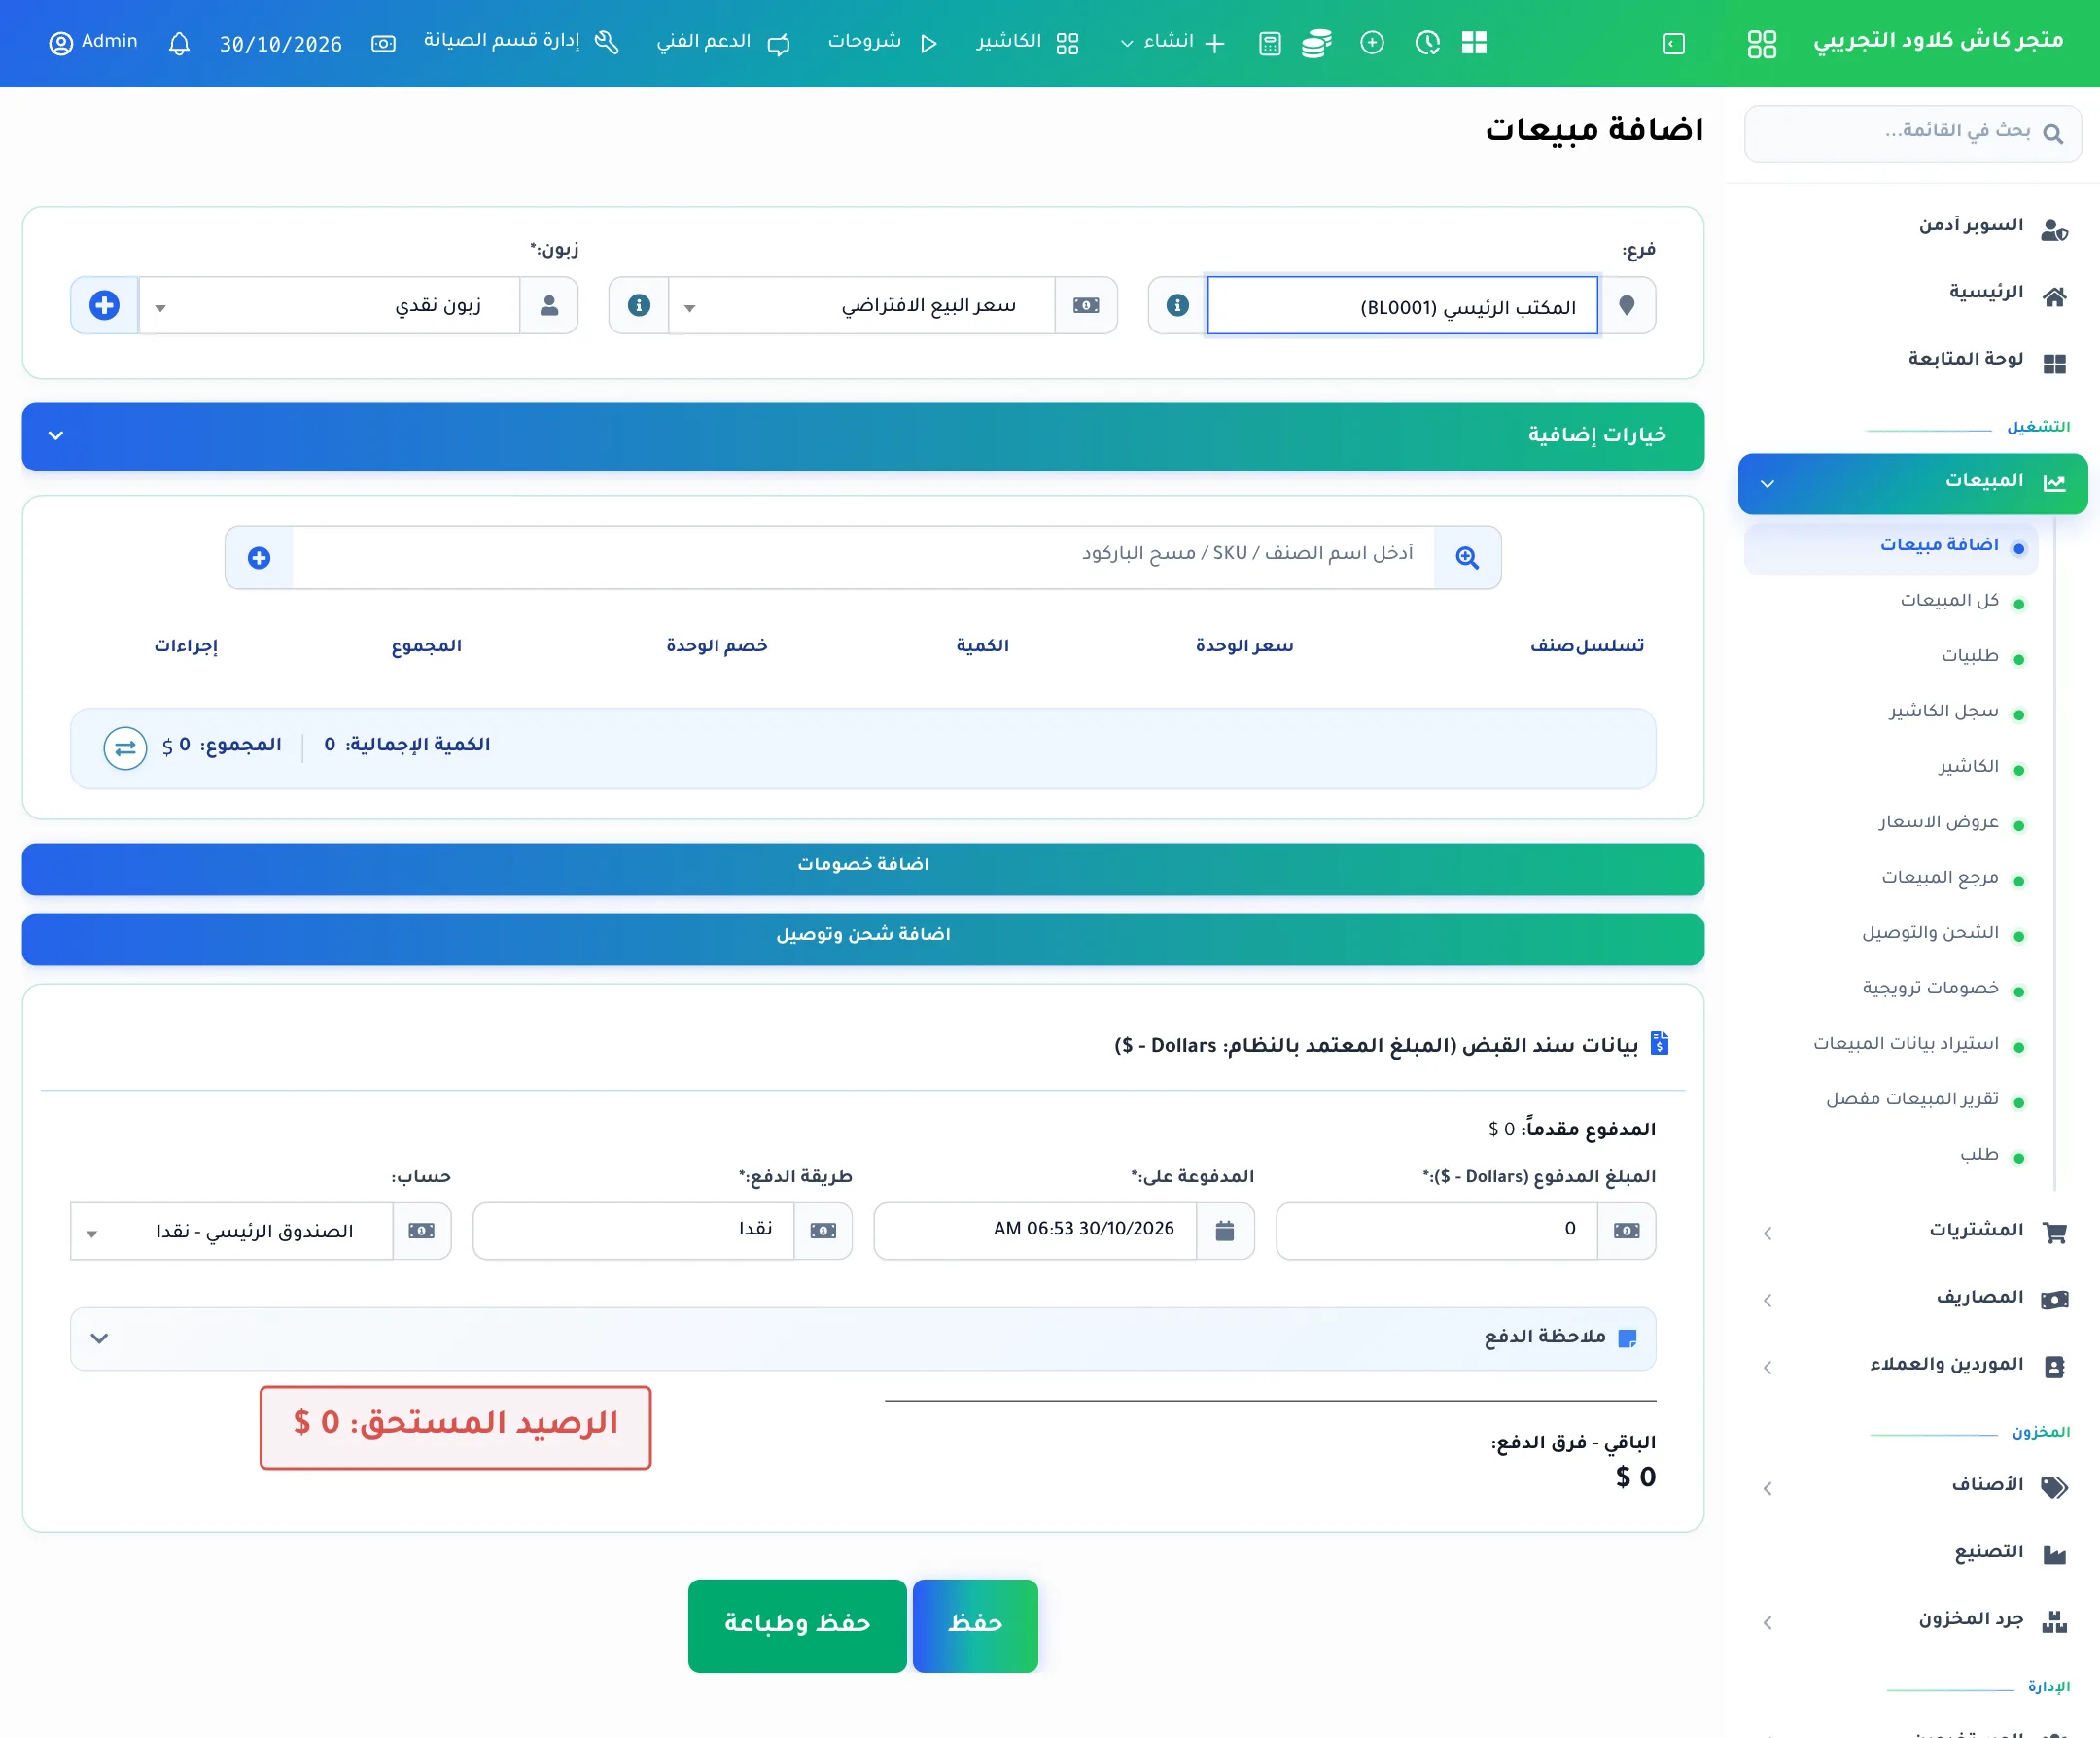The width and height of the screenshot is (2100, 1738).
Task: Click the add new product plus icon
Action: pos(259,557)
